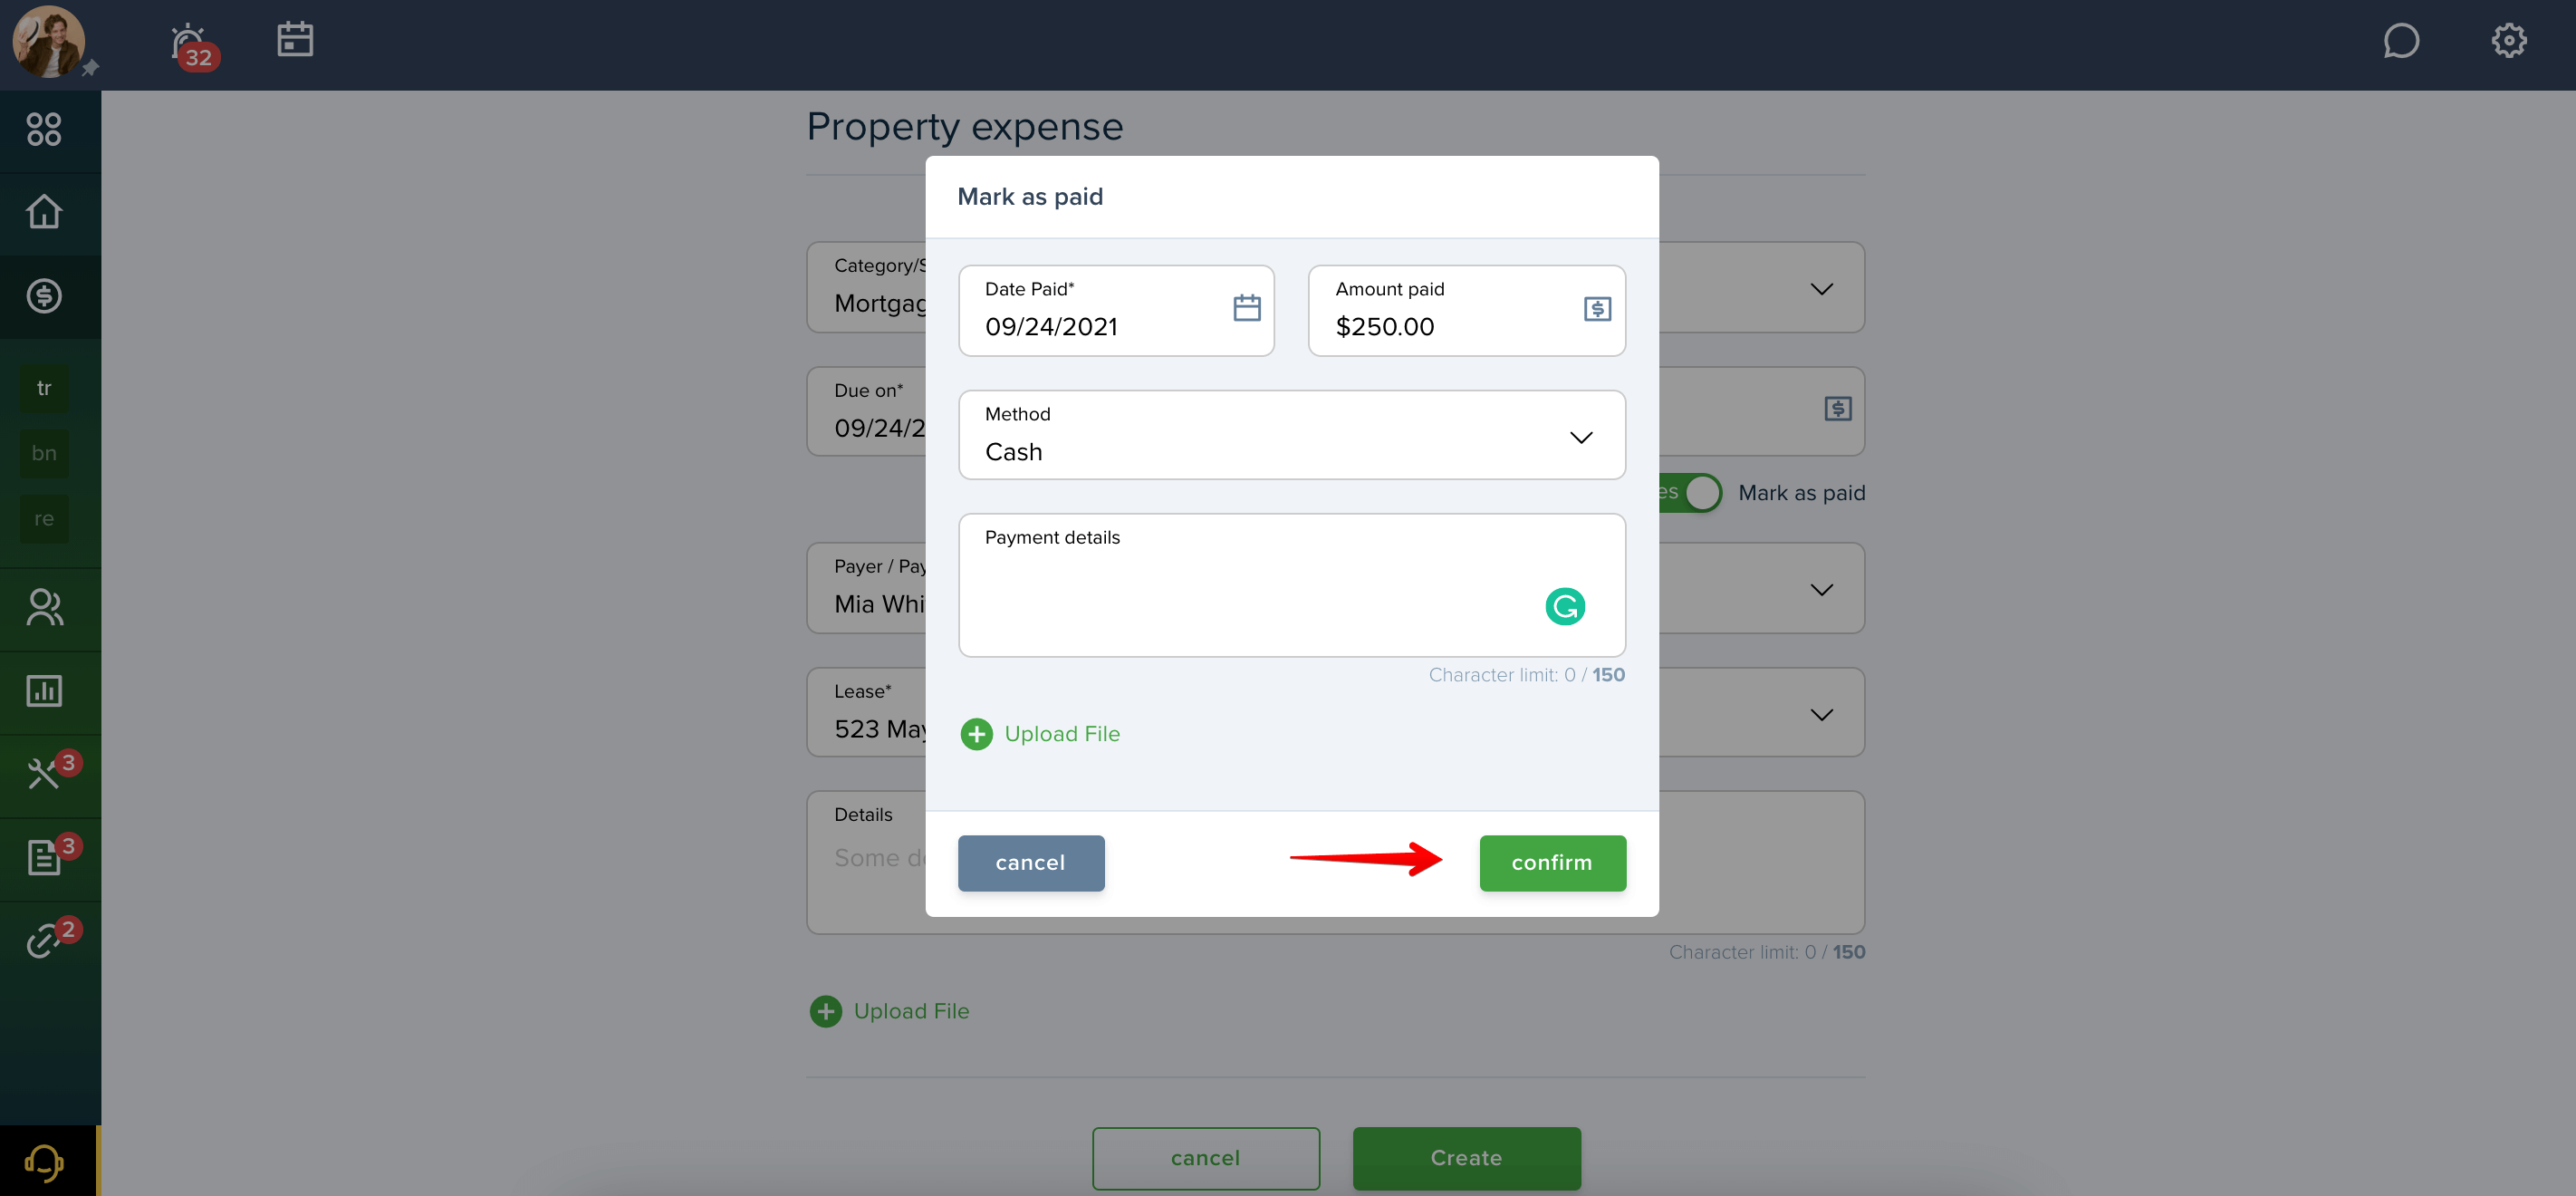Open the calendar icon in top bar
Viewport: 2576px width, 1196px height.
[295, 40]
